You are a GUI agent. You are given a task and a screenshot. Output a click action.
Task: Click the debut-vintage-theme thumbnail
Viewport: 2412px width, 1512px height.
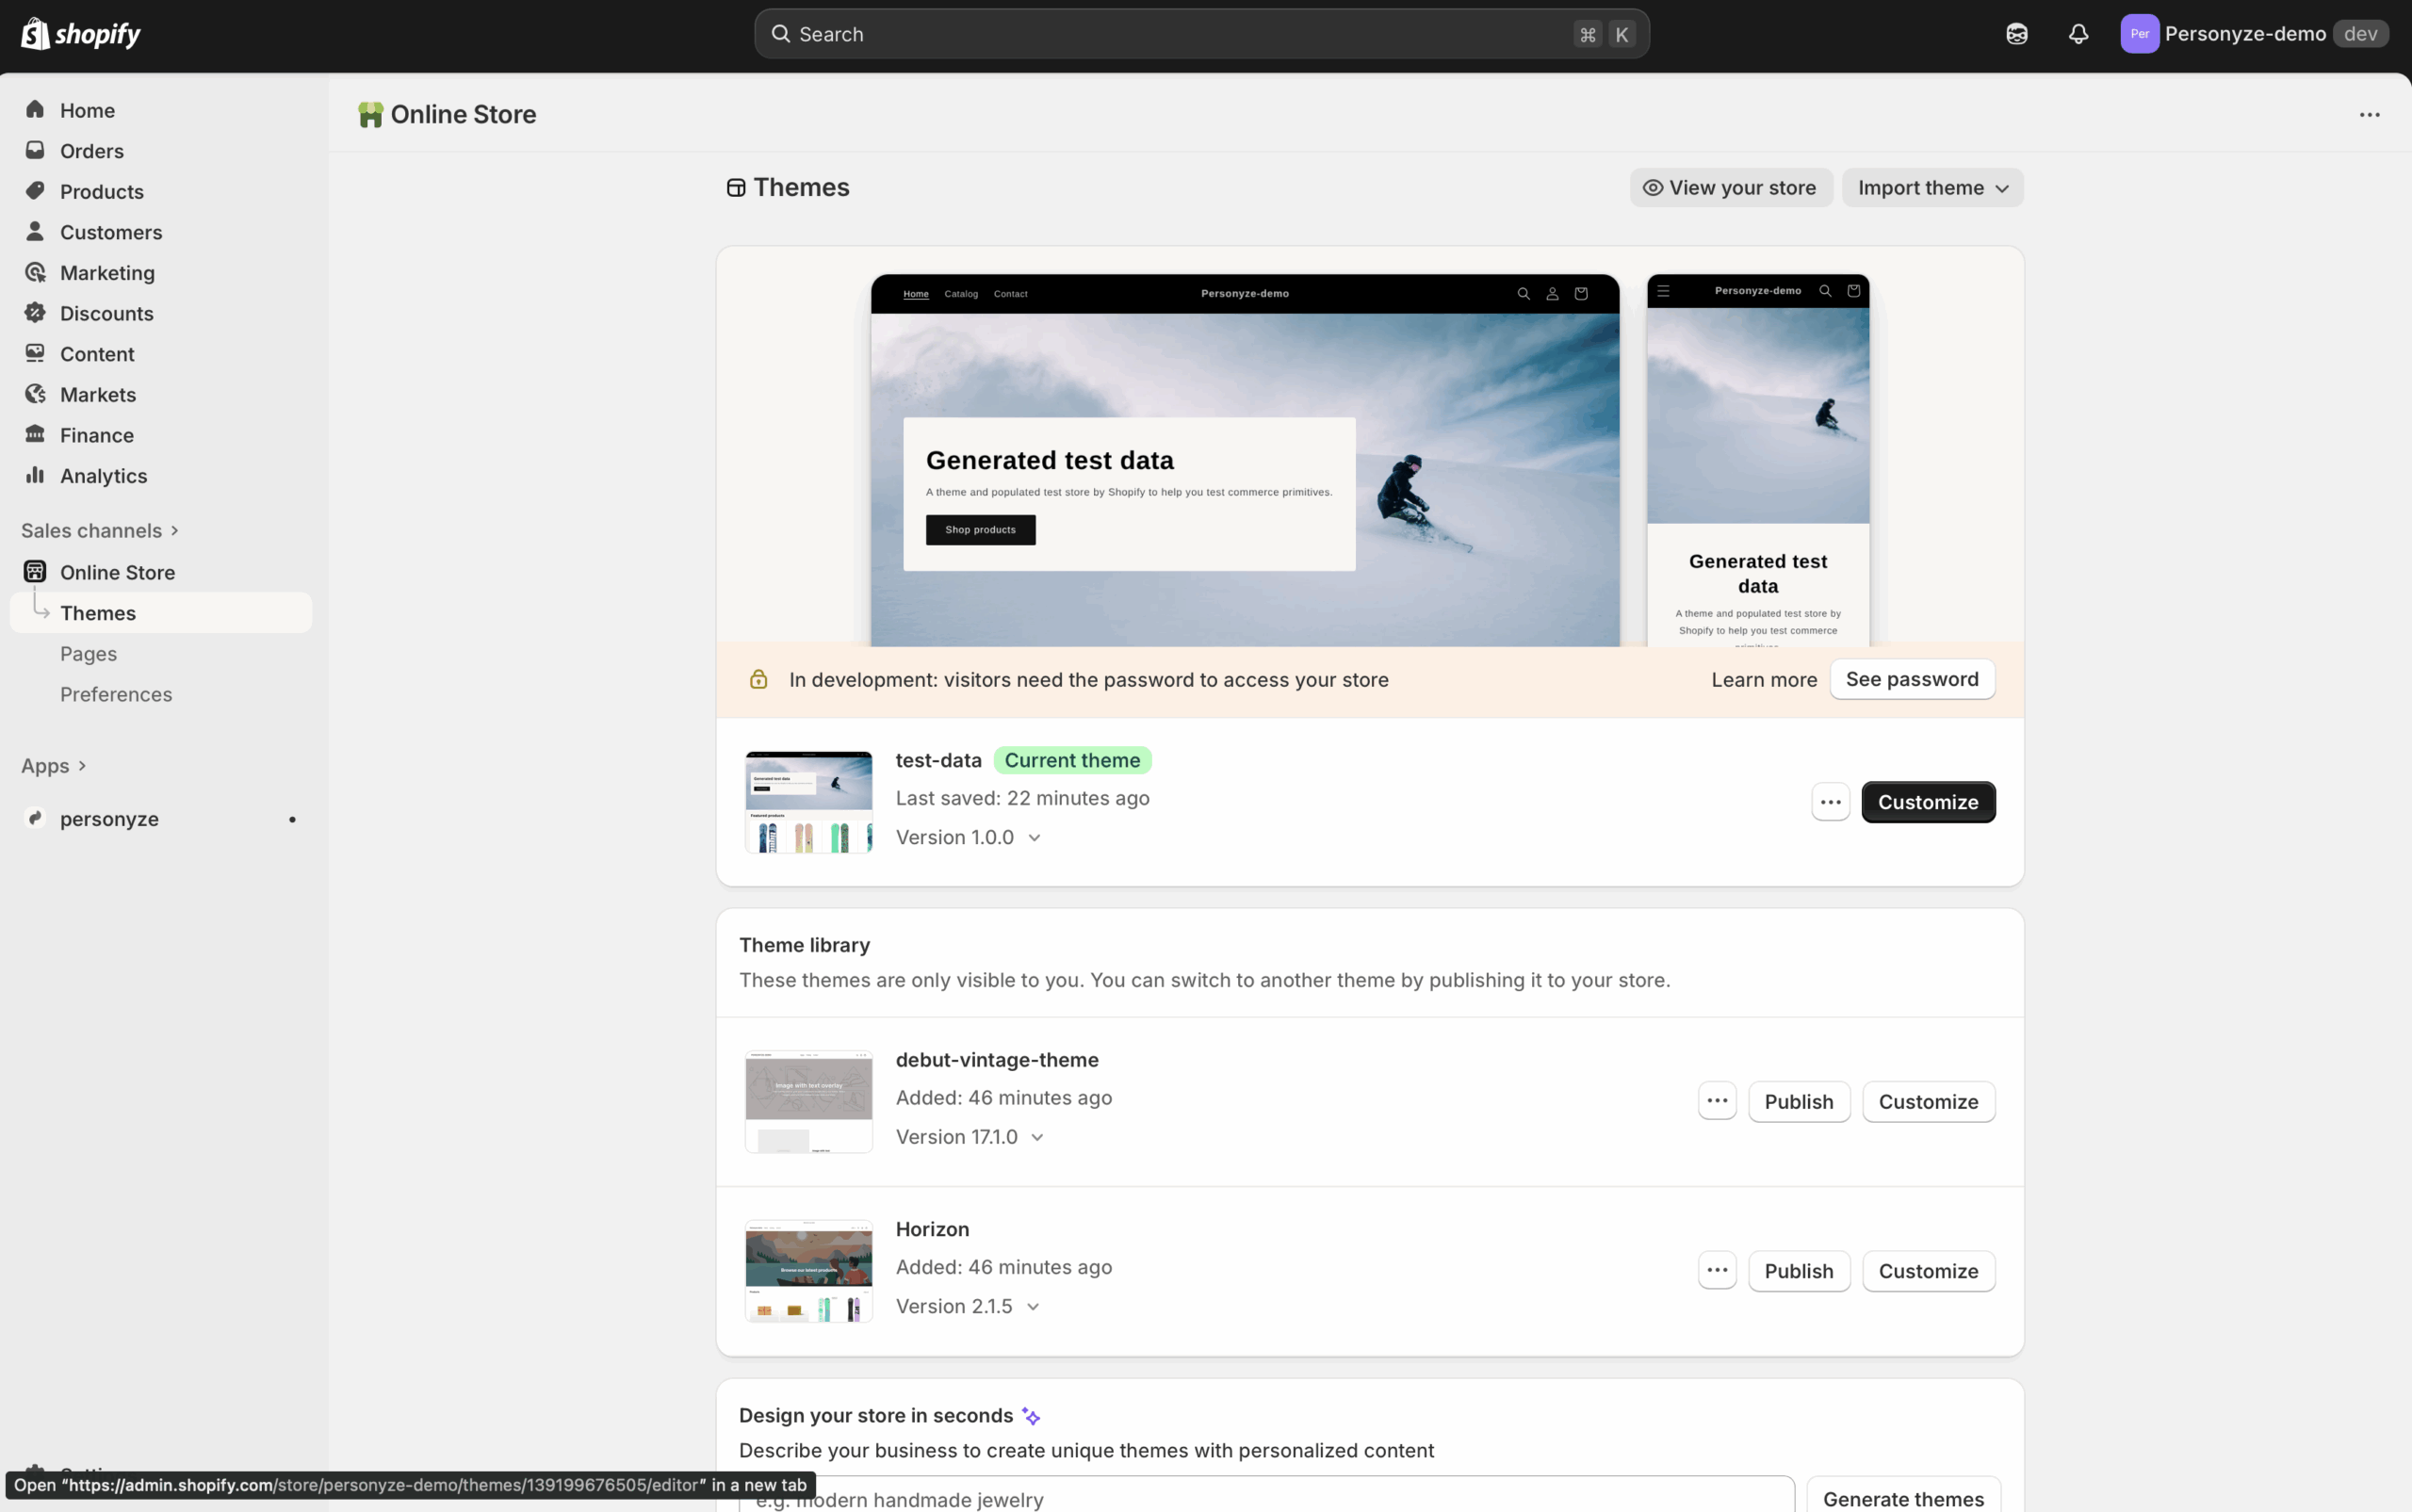[x=808, y=1101]
